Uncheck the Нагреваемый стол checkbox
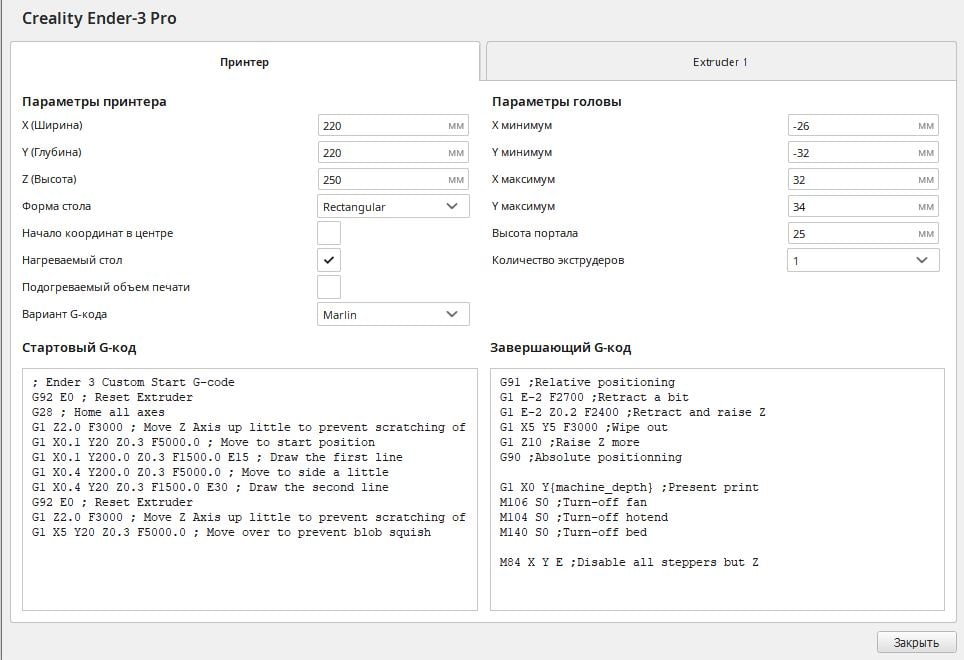964x660 pixels. click(x=329, y=260)
